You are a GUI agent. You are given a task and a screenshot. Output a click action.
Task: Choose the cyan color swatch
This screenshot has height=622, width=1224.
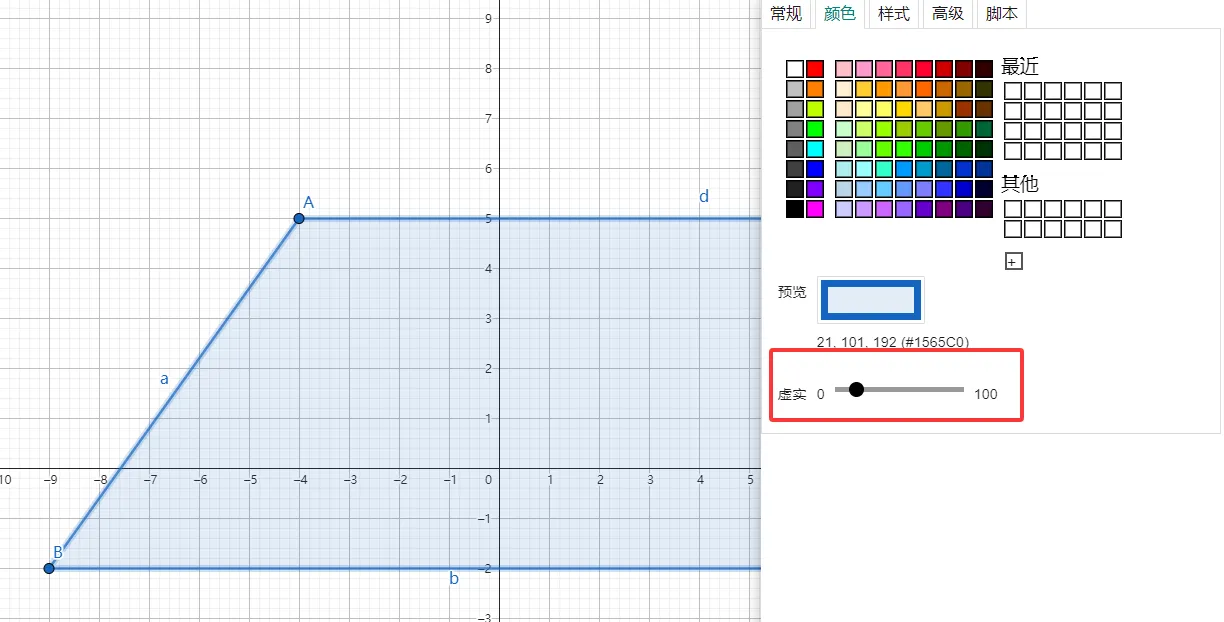point(815,149)
